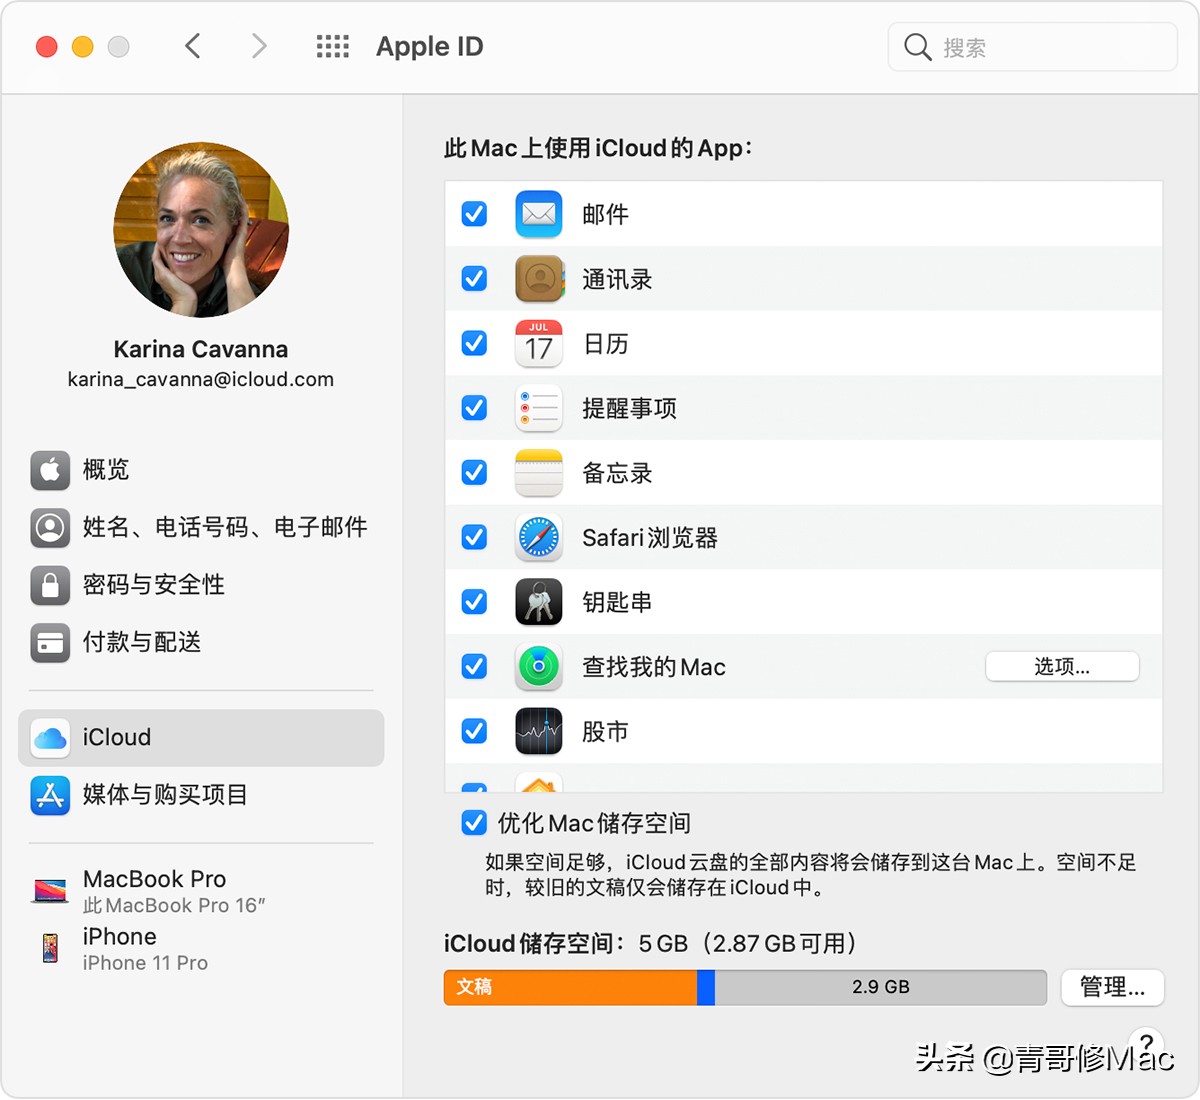Select the Calendar (日历) icon showing JUL 17
This screenshot has width=1200, height=1100.
click(x=539, y=343)
